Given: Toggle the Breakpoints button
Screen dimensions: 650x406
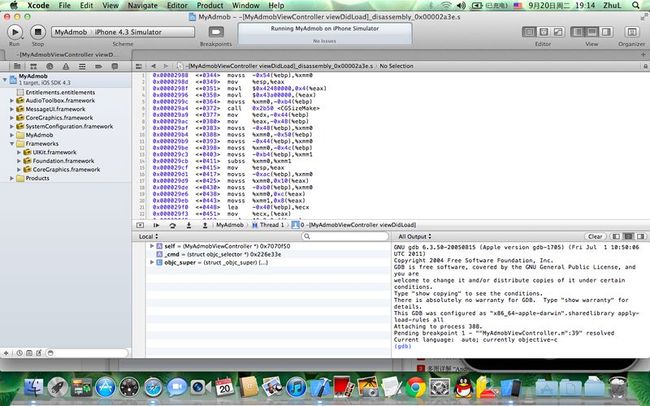Looking at the screenshot, I should tap(216, 32).
